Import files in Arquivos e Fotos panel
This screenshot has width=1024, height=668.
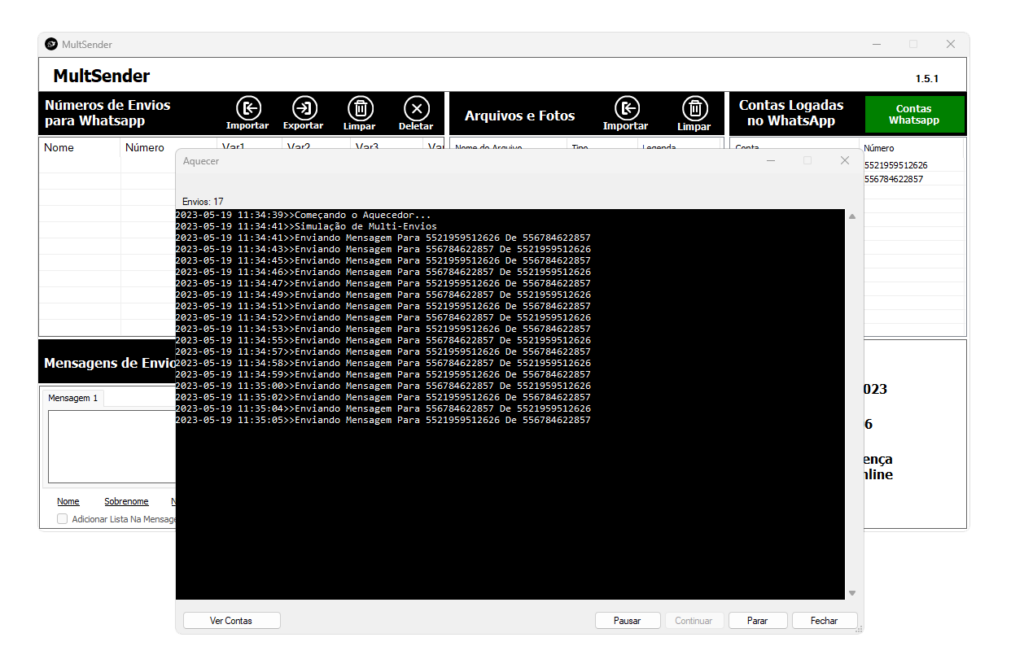(x=626, y=114)
